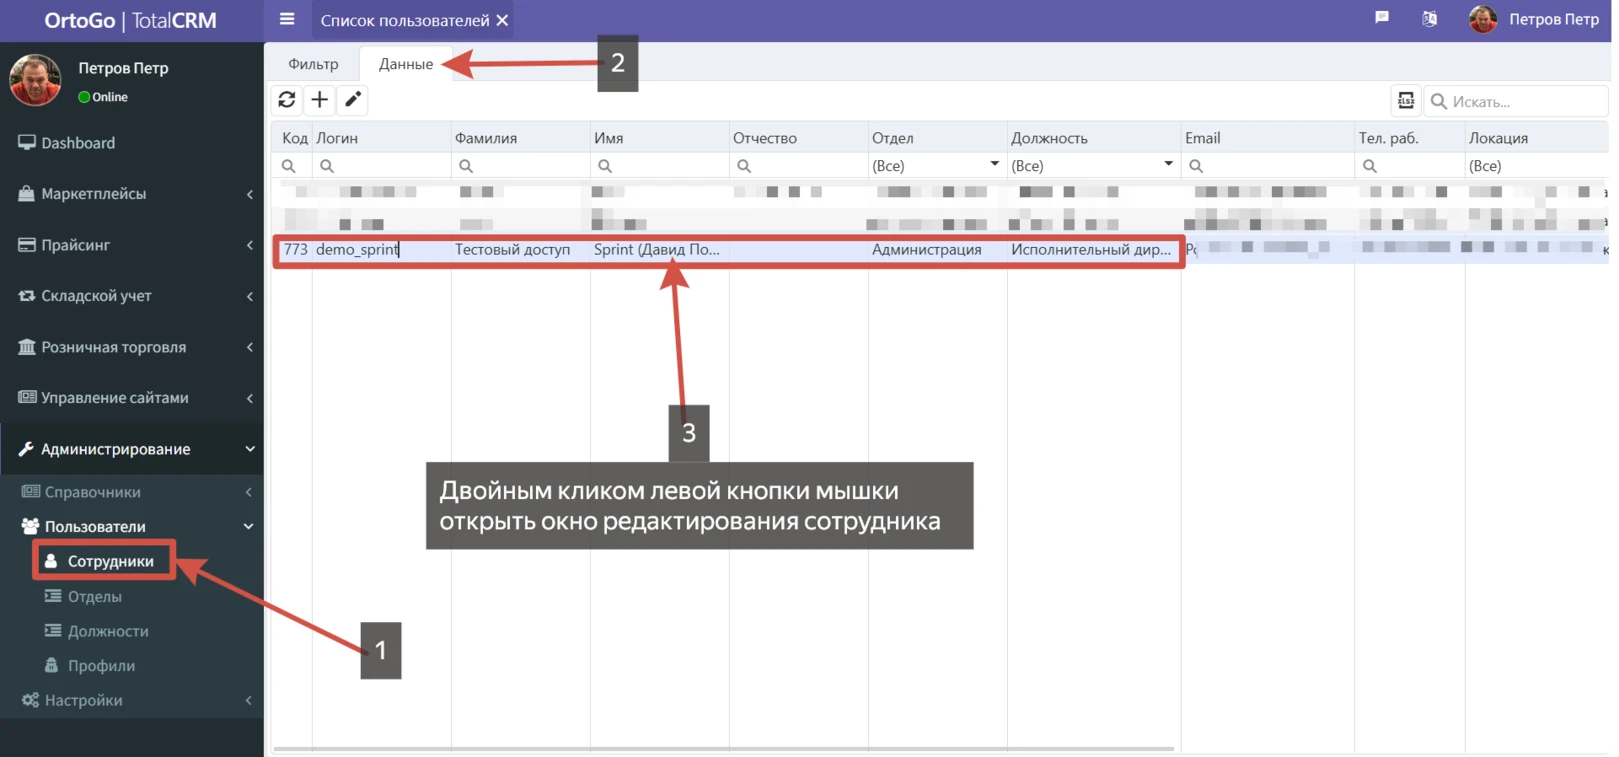Image resolution: width=1619 pixels, height=757 pixels.
Task: Close the Список пользователей tab
Action: (x=503, y=20)
